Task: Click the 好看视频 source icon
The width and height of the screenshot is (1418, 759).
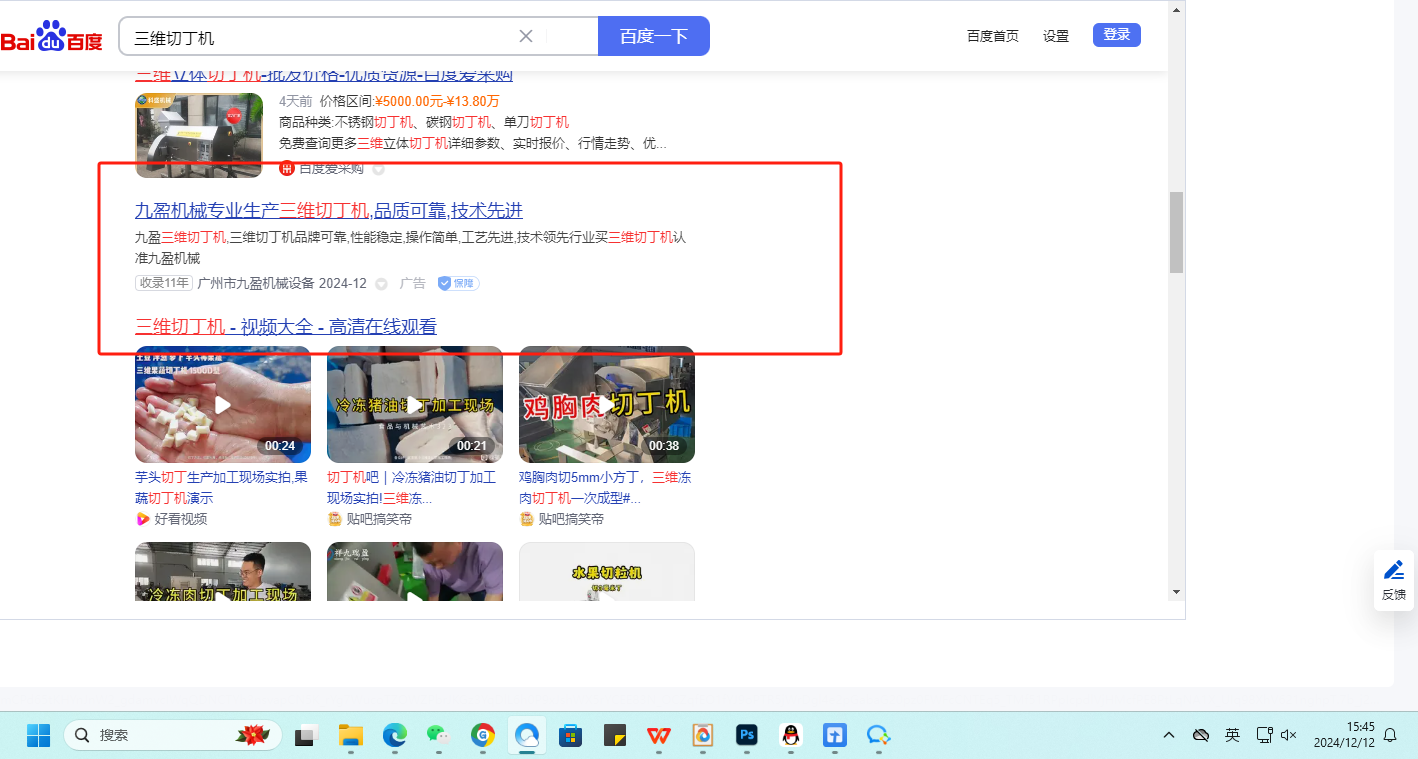Action: 142,519
